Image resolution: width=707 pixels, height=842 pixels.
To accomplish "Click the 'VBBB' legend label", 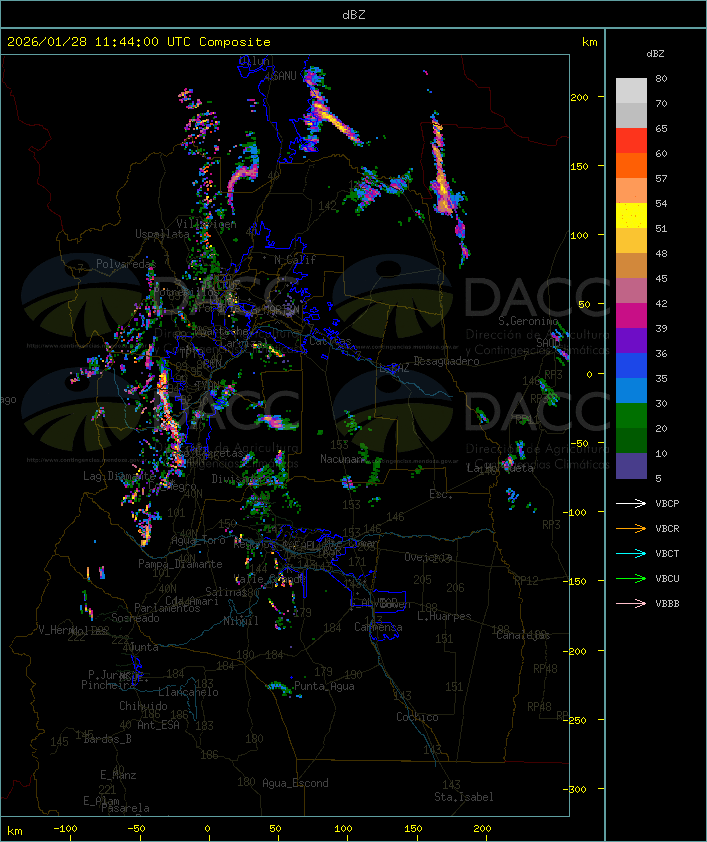I will [667, 604].
